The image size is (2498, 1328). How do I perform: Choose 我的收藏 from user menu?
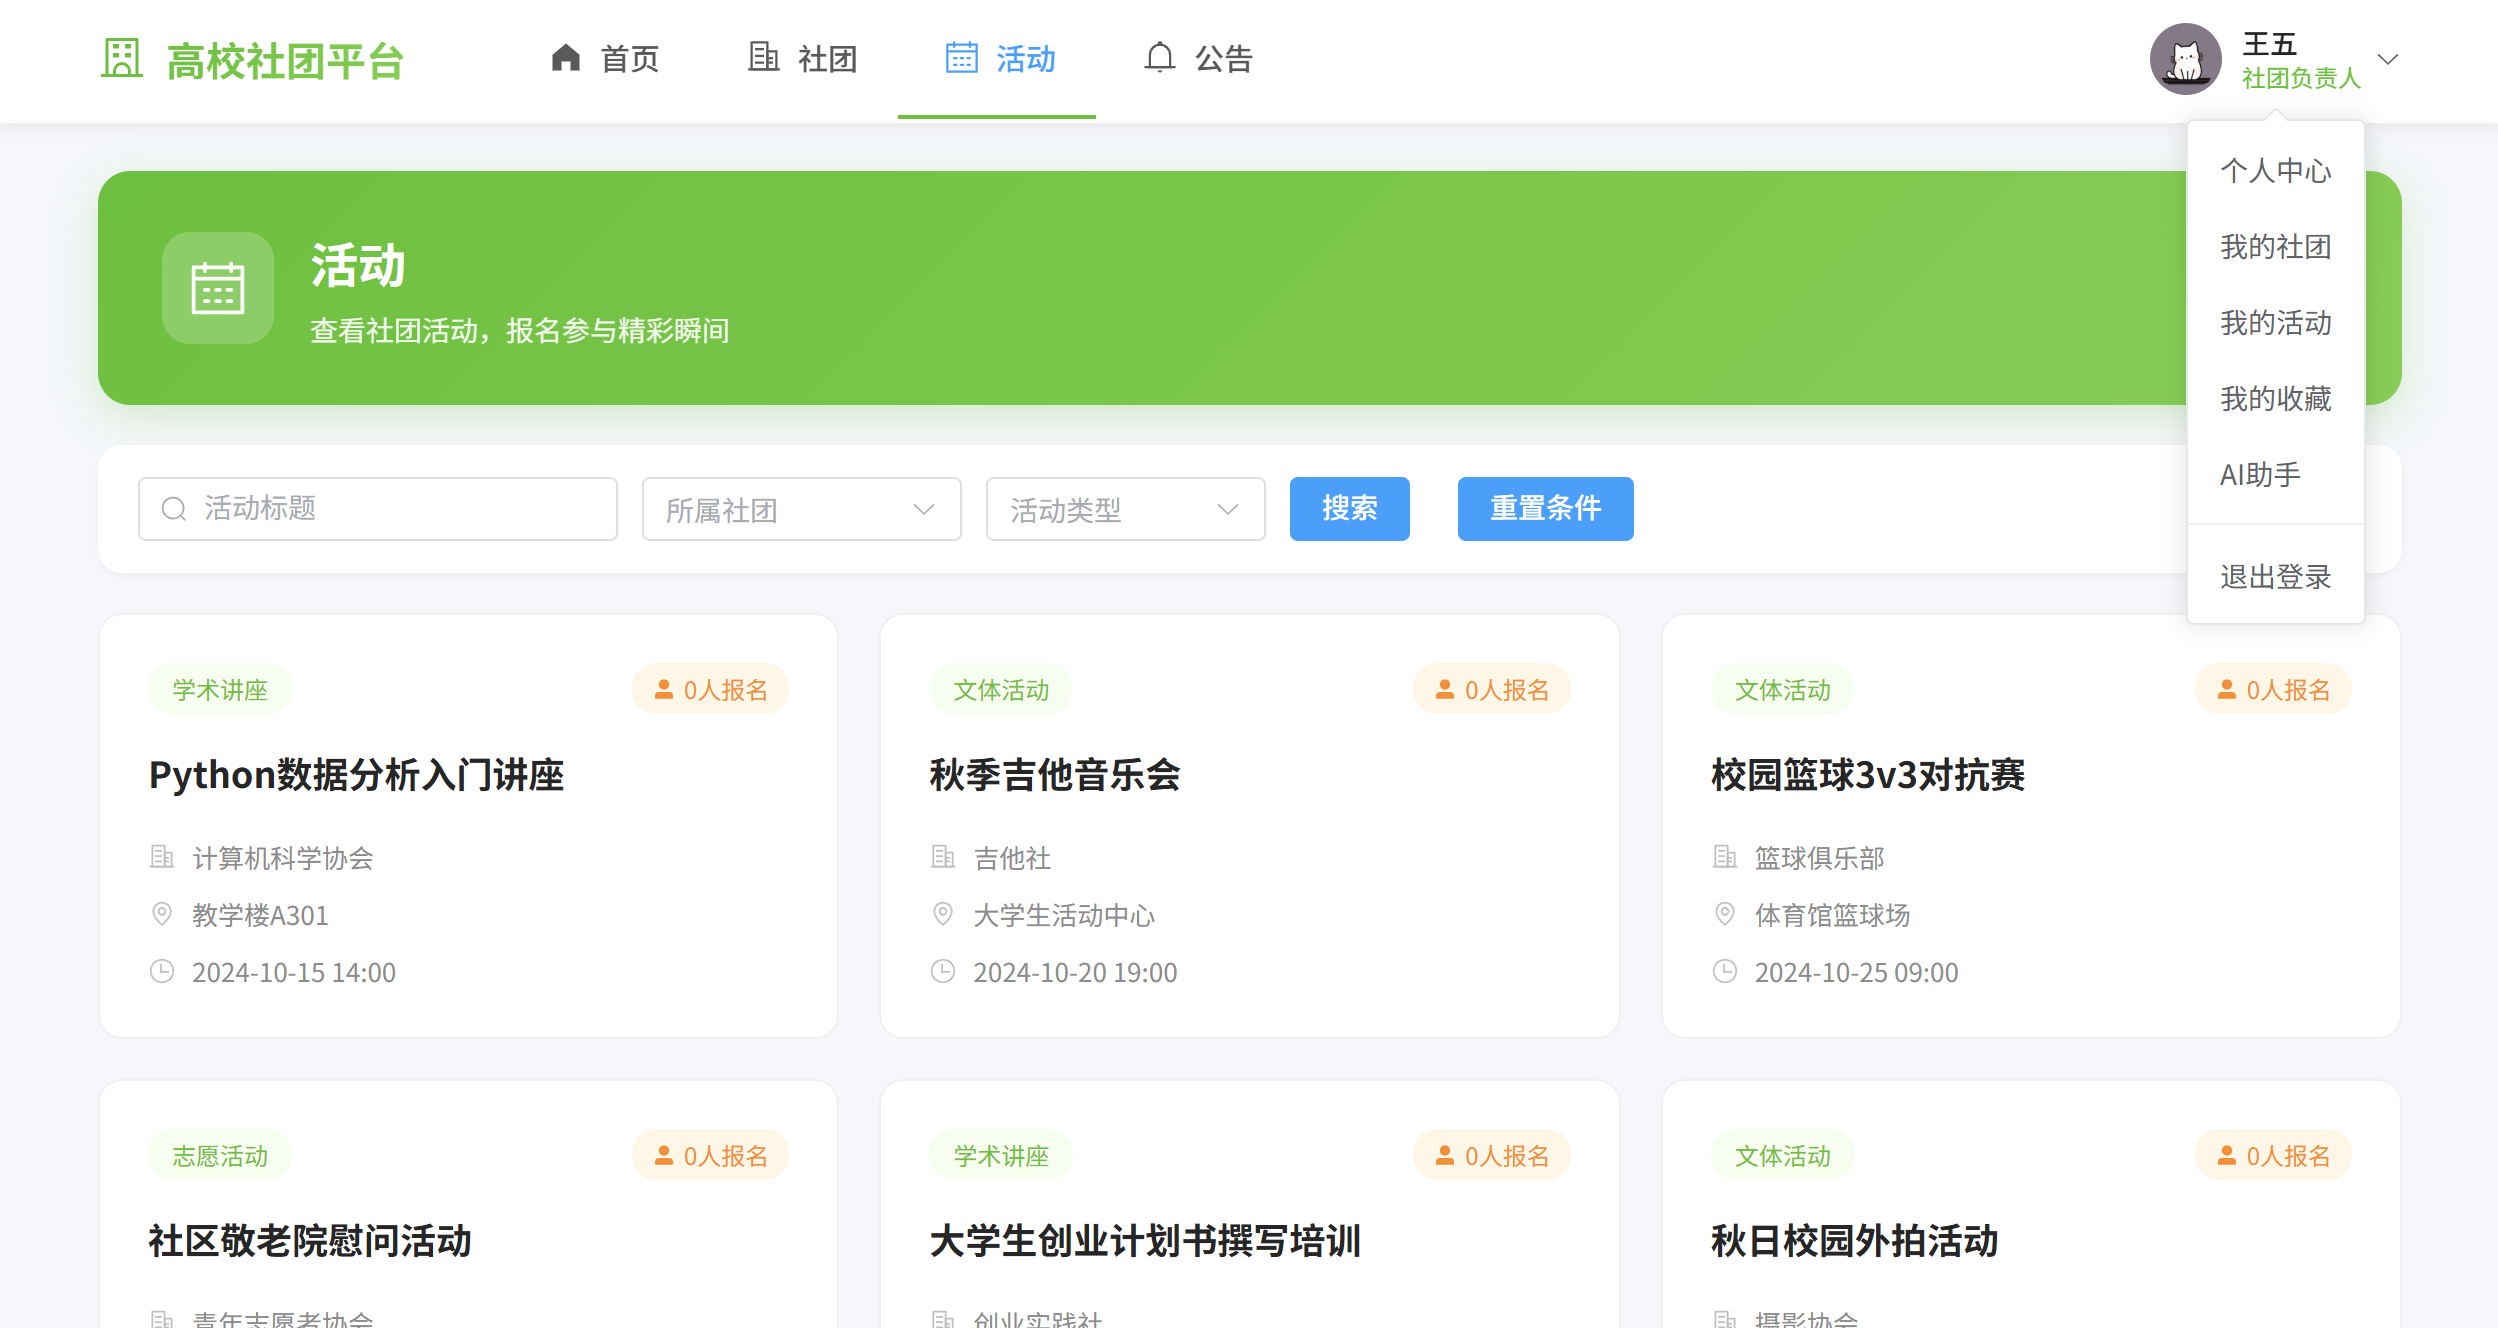click(2276, 399)
